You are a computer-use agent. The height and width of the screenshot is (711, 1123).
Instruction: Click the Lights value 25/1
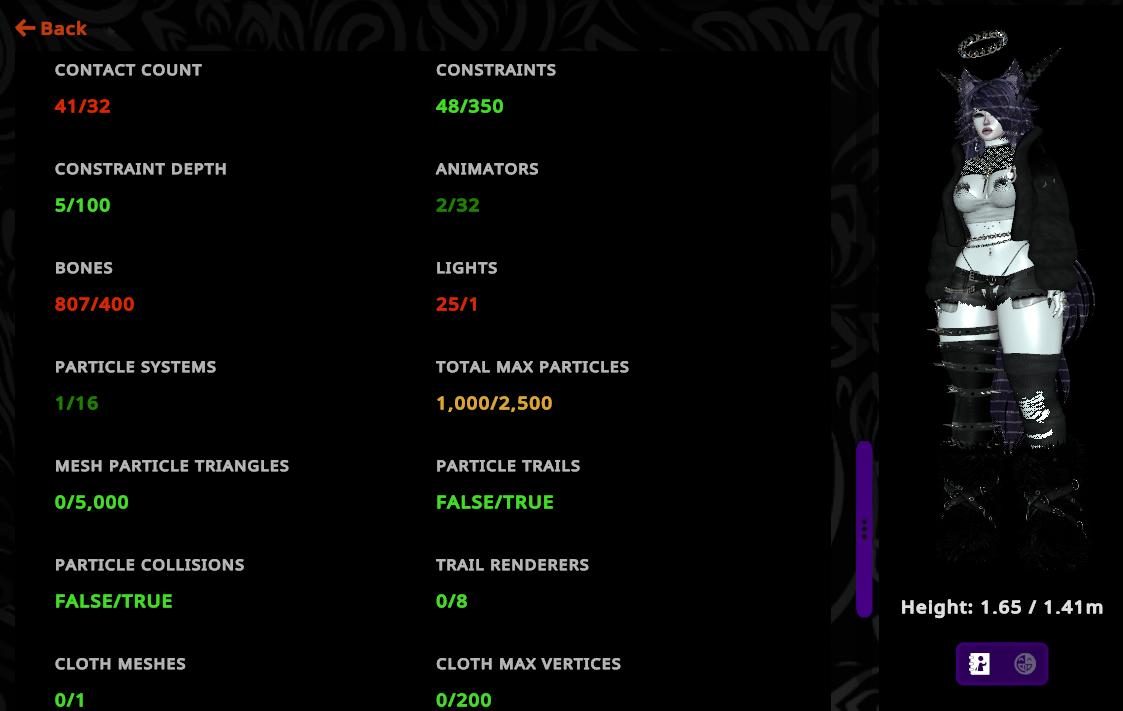[457, 304]
